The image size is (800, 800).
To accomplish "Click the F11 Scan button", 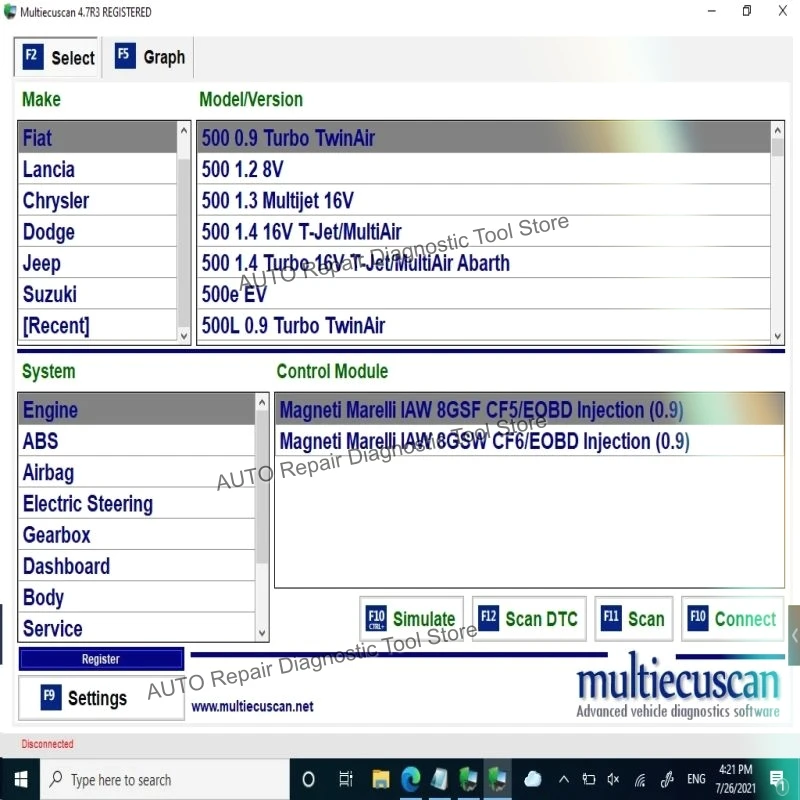I will (633, 618).
